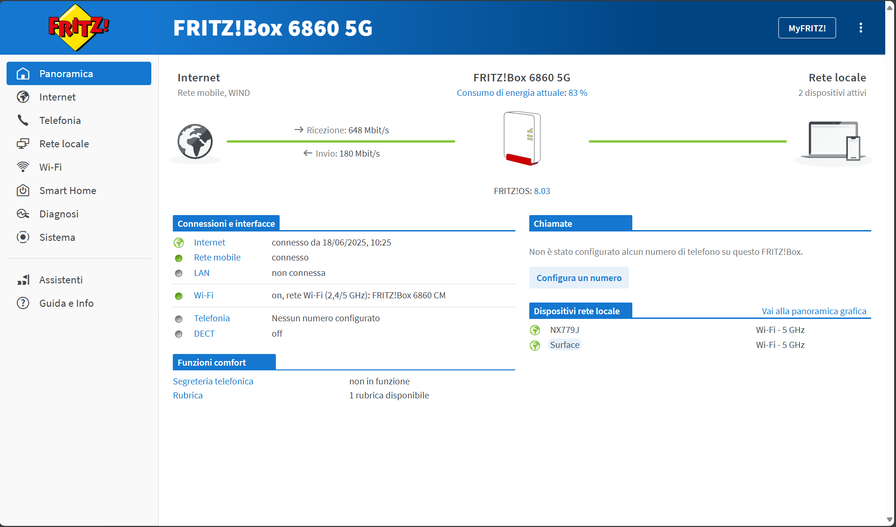Open the Rubrica link
The width and height of the screenshot is (896, 527).
(x=187, y=396)
